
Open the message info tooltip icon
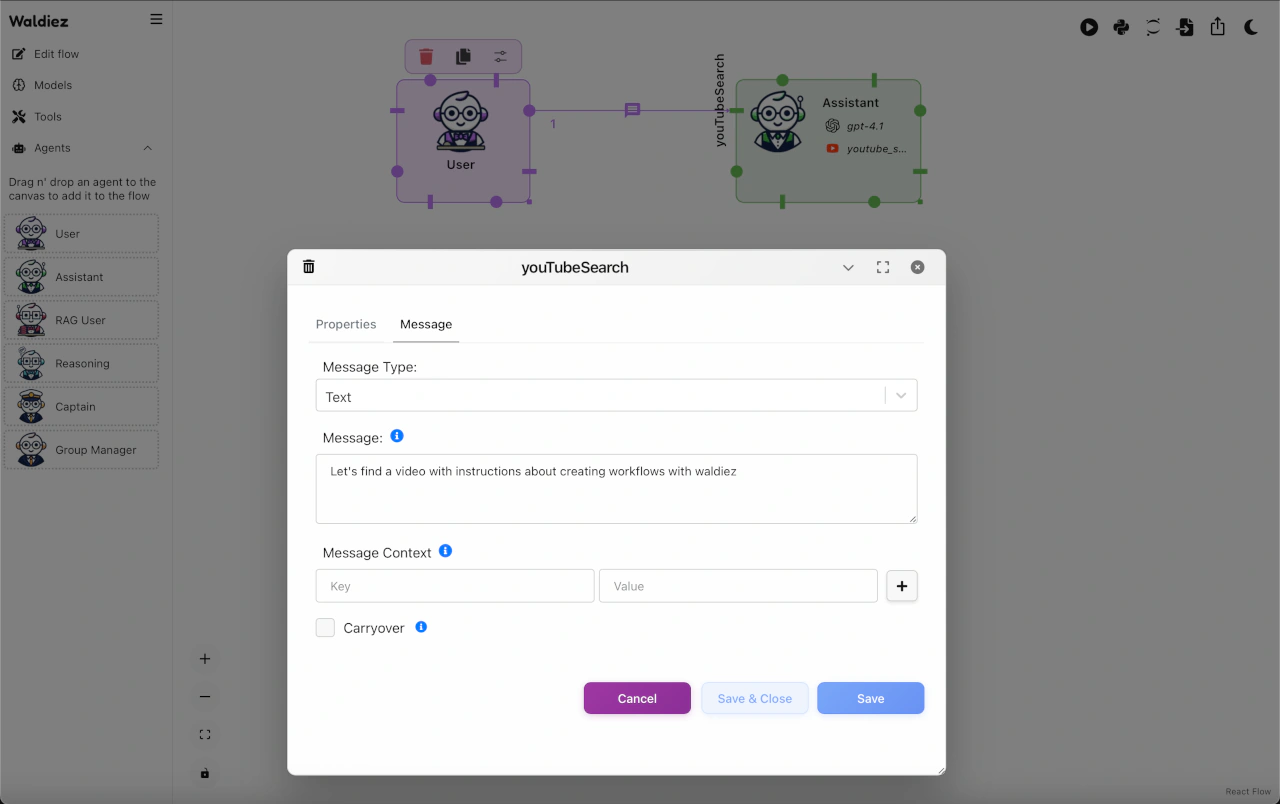[x=397, y=437]
